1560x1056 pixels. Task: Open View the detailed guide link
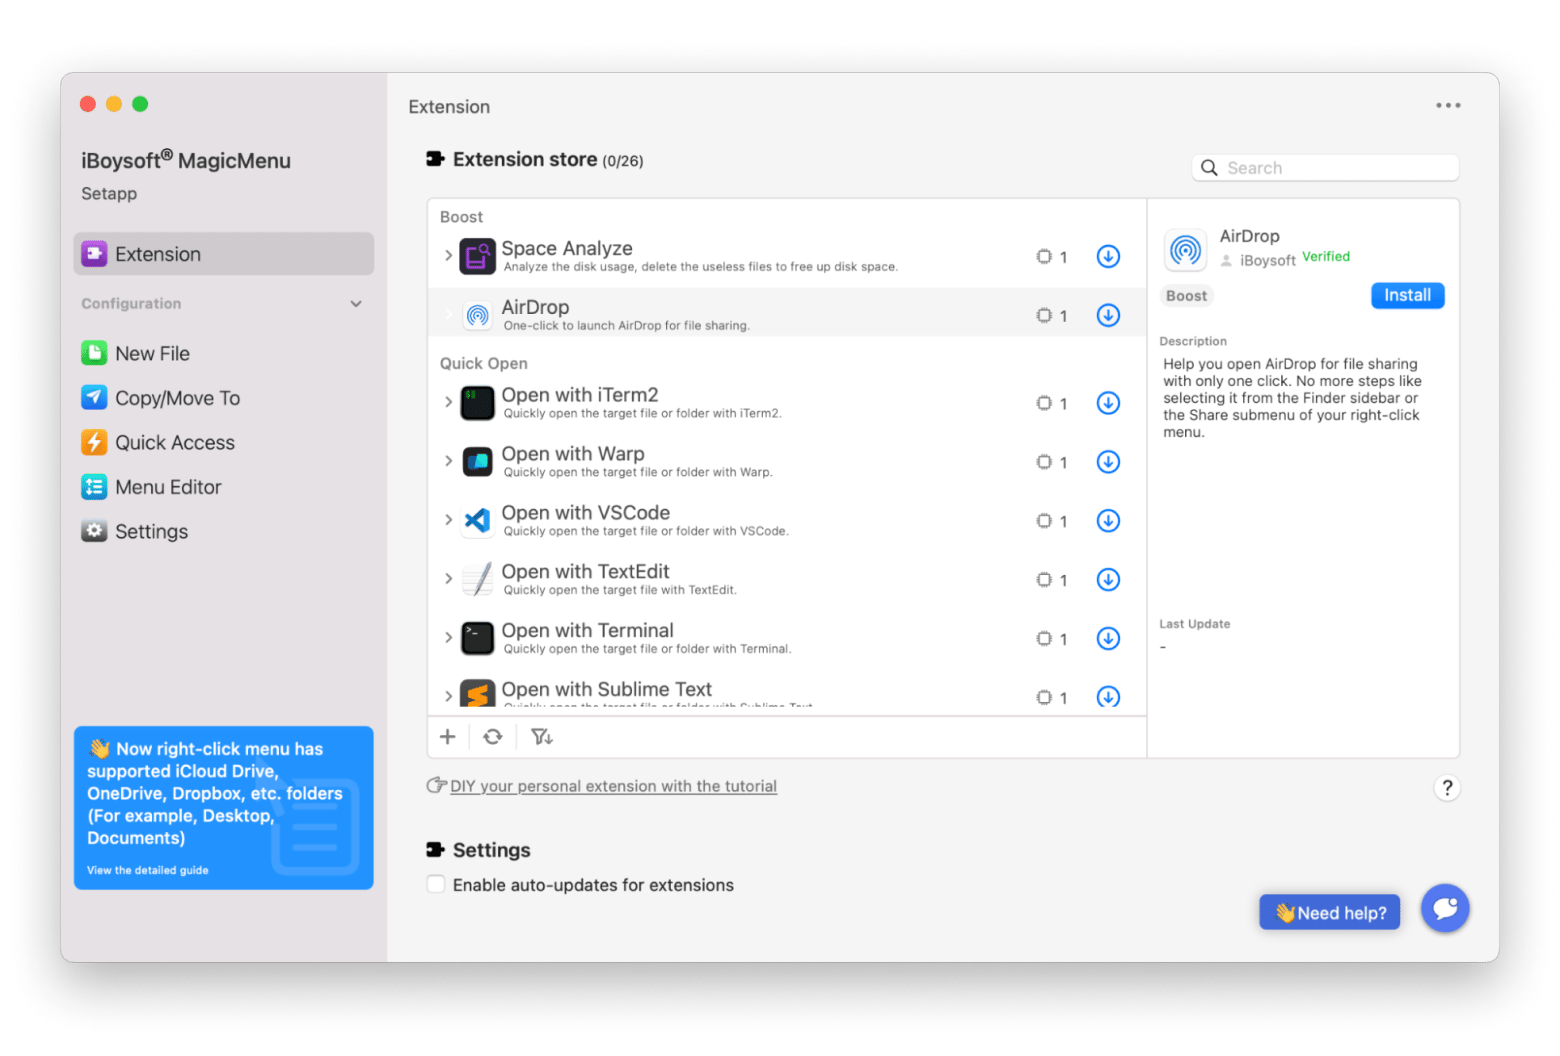[x=148, y=870]
